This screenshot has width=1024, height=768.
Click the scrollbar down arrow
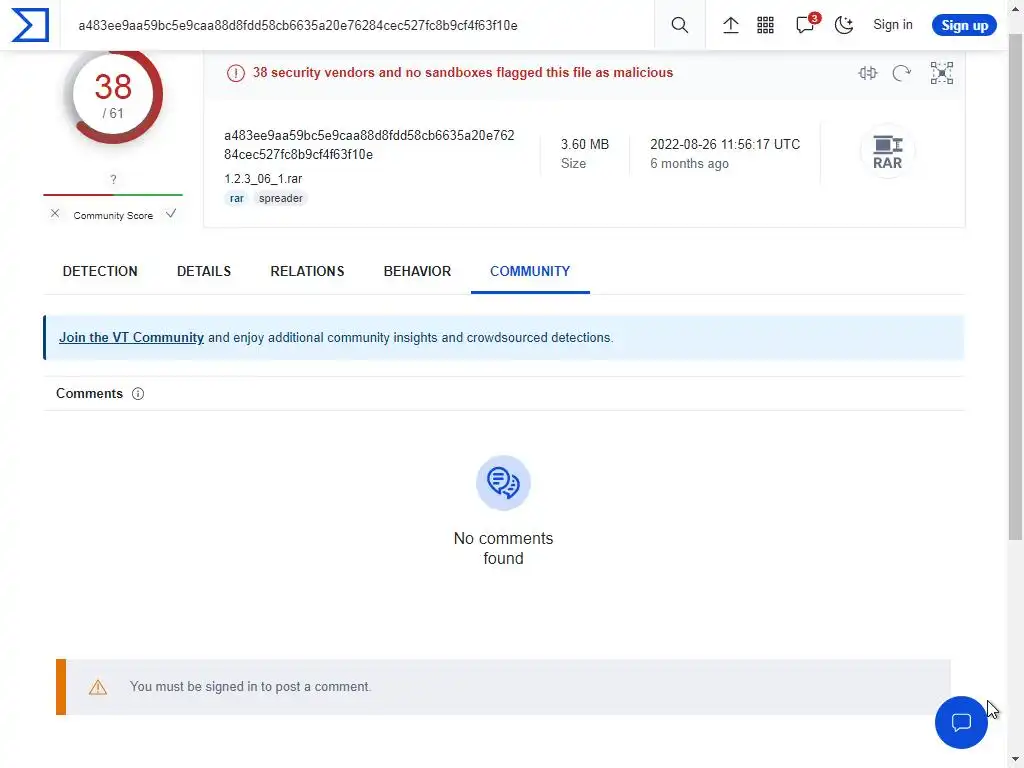click(1015, 761)
